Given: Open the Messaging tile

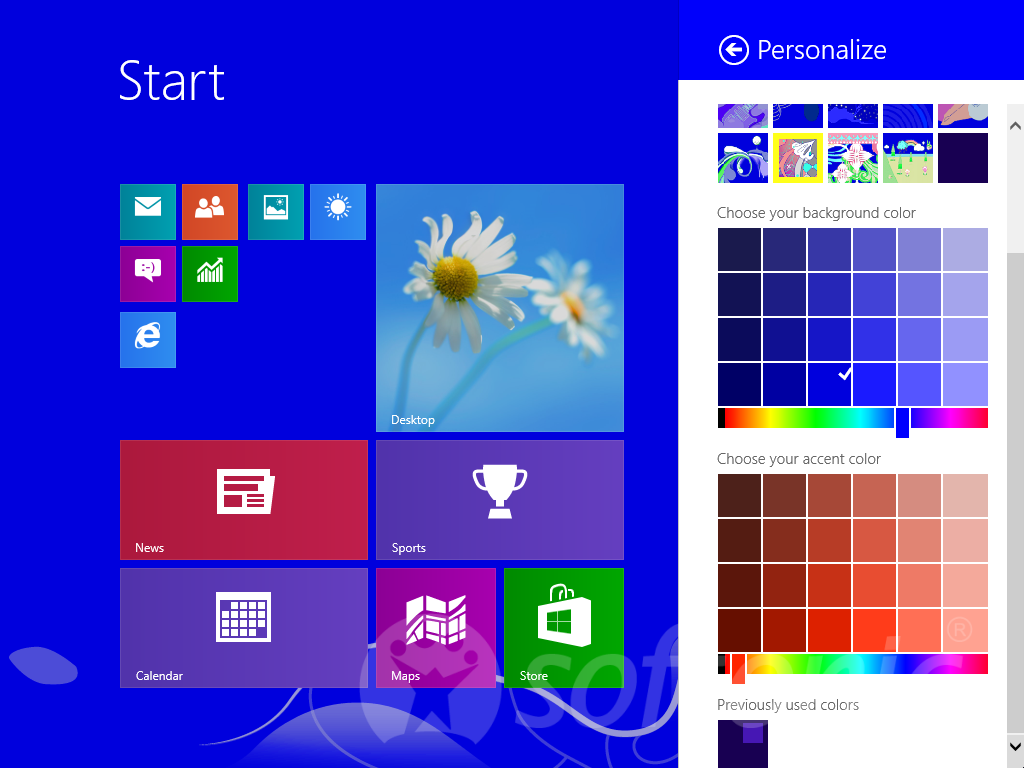Looking at the screenshot, I should point(148,273).
